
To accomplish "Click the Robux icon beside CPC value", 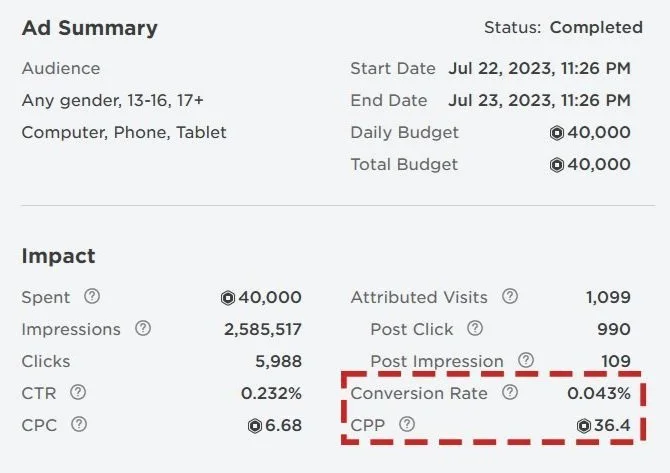I will coord(255,426).
